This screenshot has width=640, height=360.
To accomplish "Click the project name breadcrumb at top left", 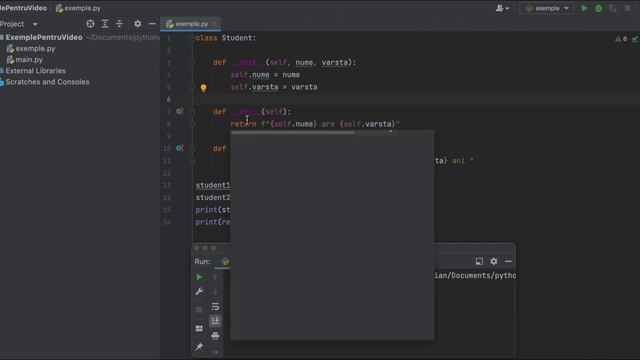I will (x=23, y=8).
